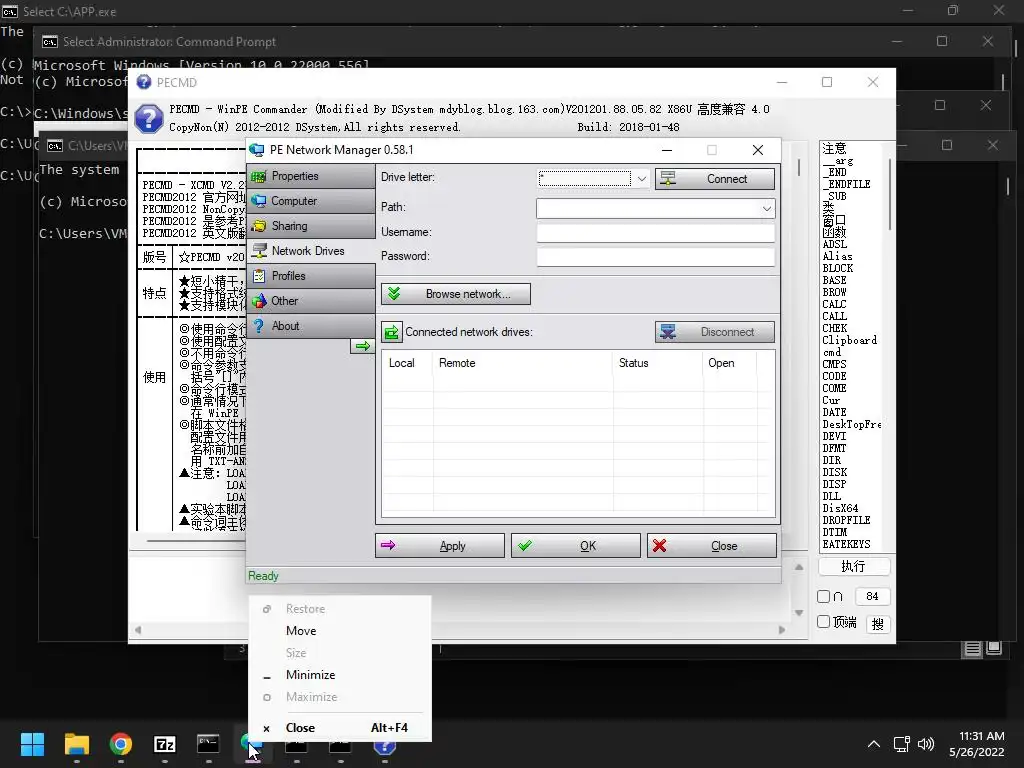The image size is (1024, 768).
Task: Click the APP.exe console window icon
Action: click(x=10, y=12)
